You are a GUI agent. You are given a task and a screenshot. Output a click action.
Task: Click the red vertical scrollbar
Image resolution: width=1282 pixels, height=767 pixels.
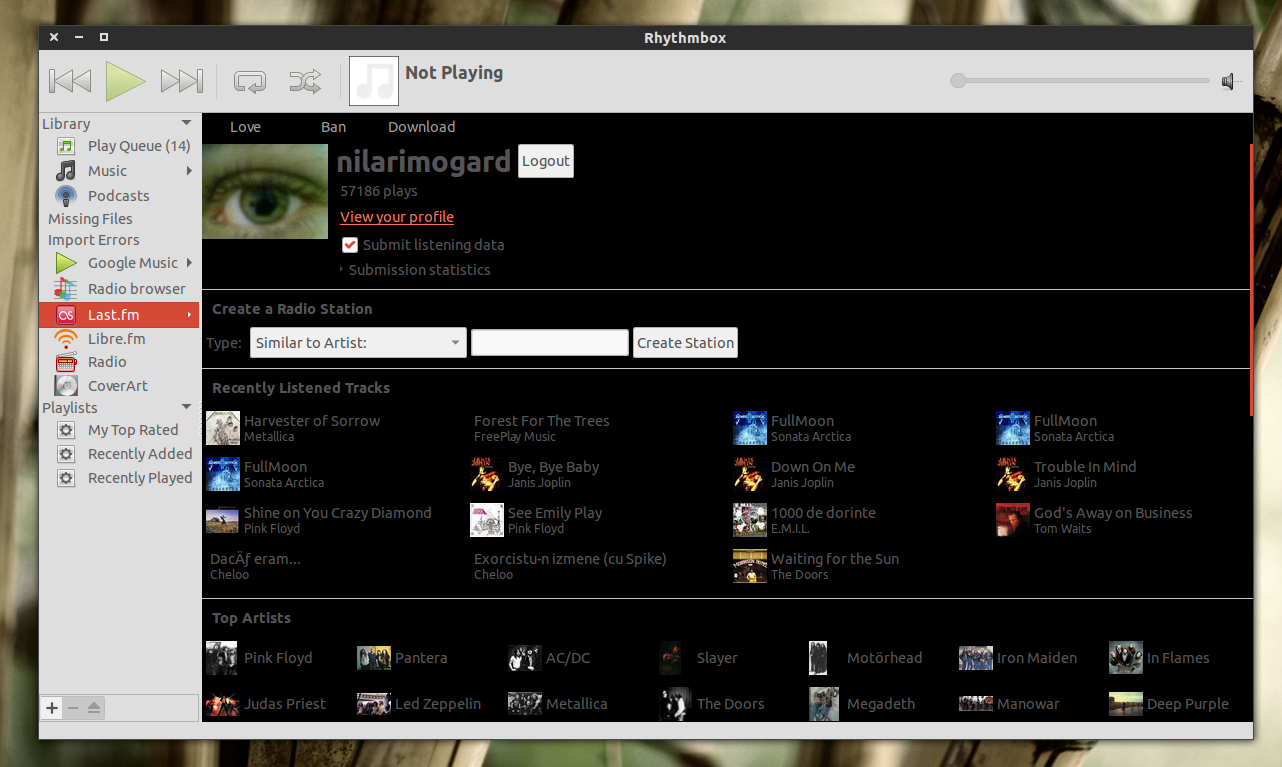pos(1251,279)
